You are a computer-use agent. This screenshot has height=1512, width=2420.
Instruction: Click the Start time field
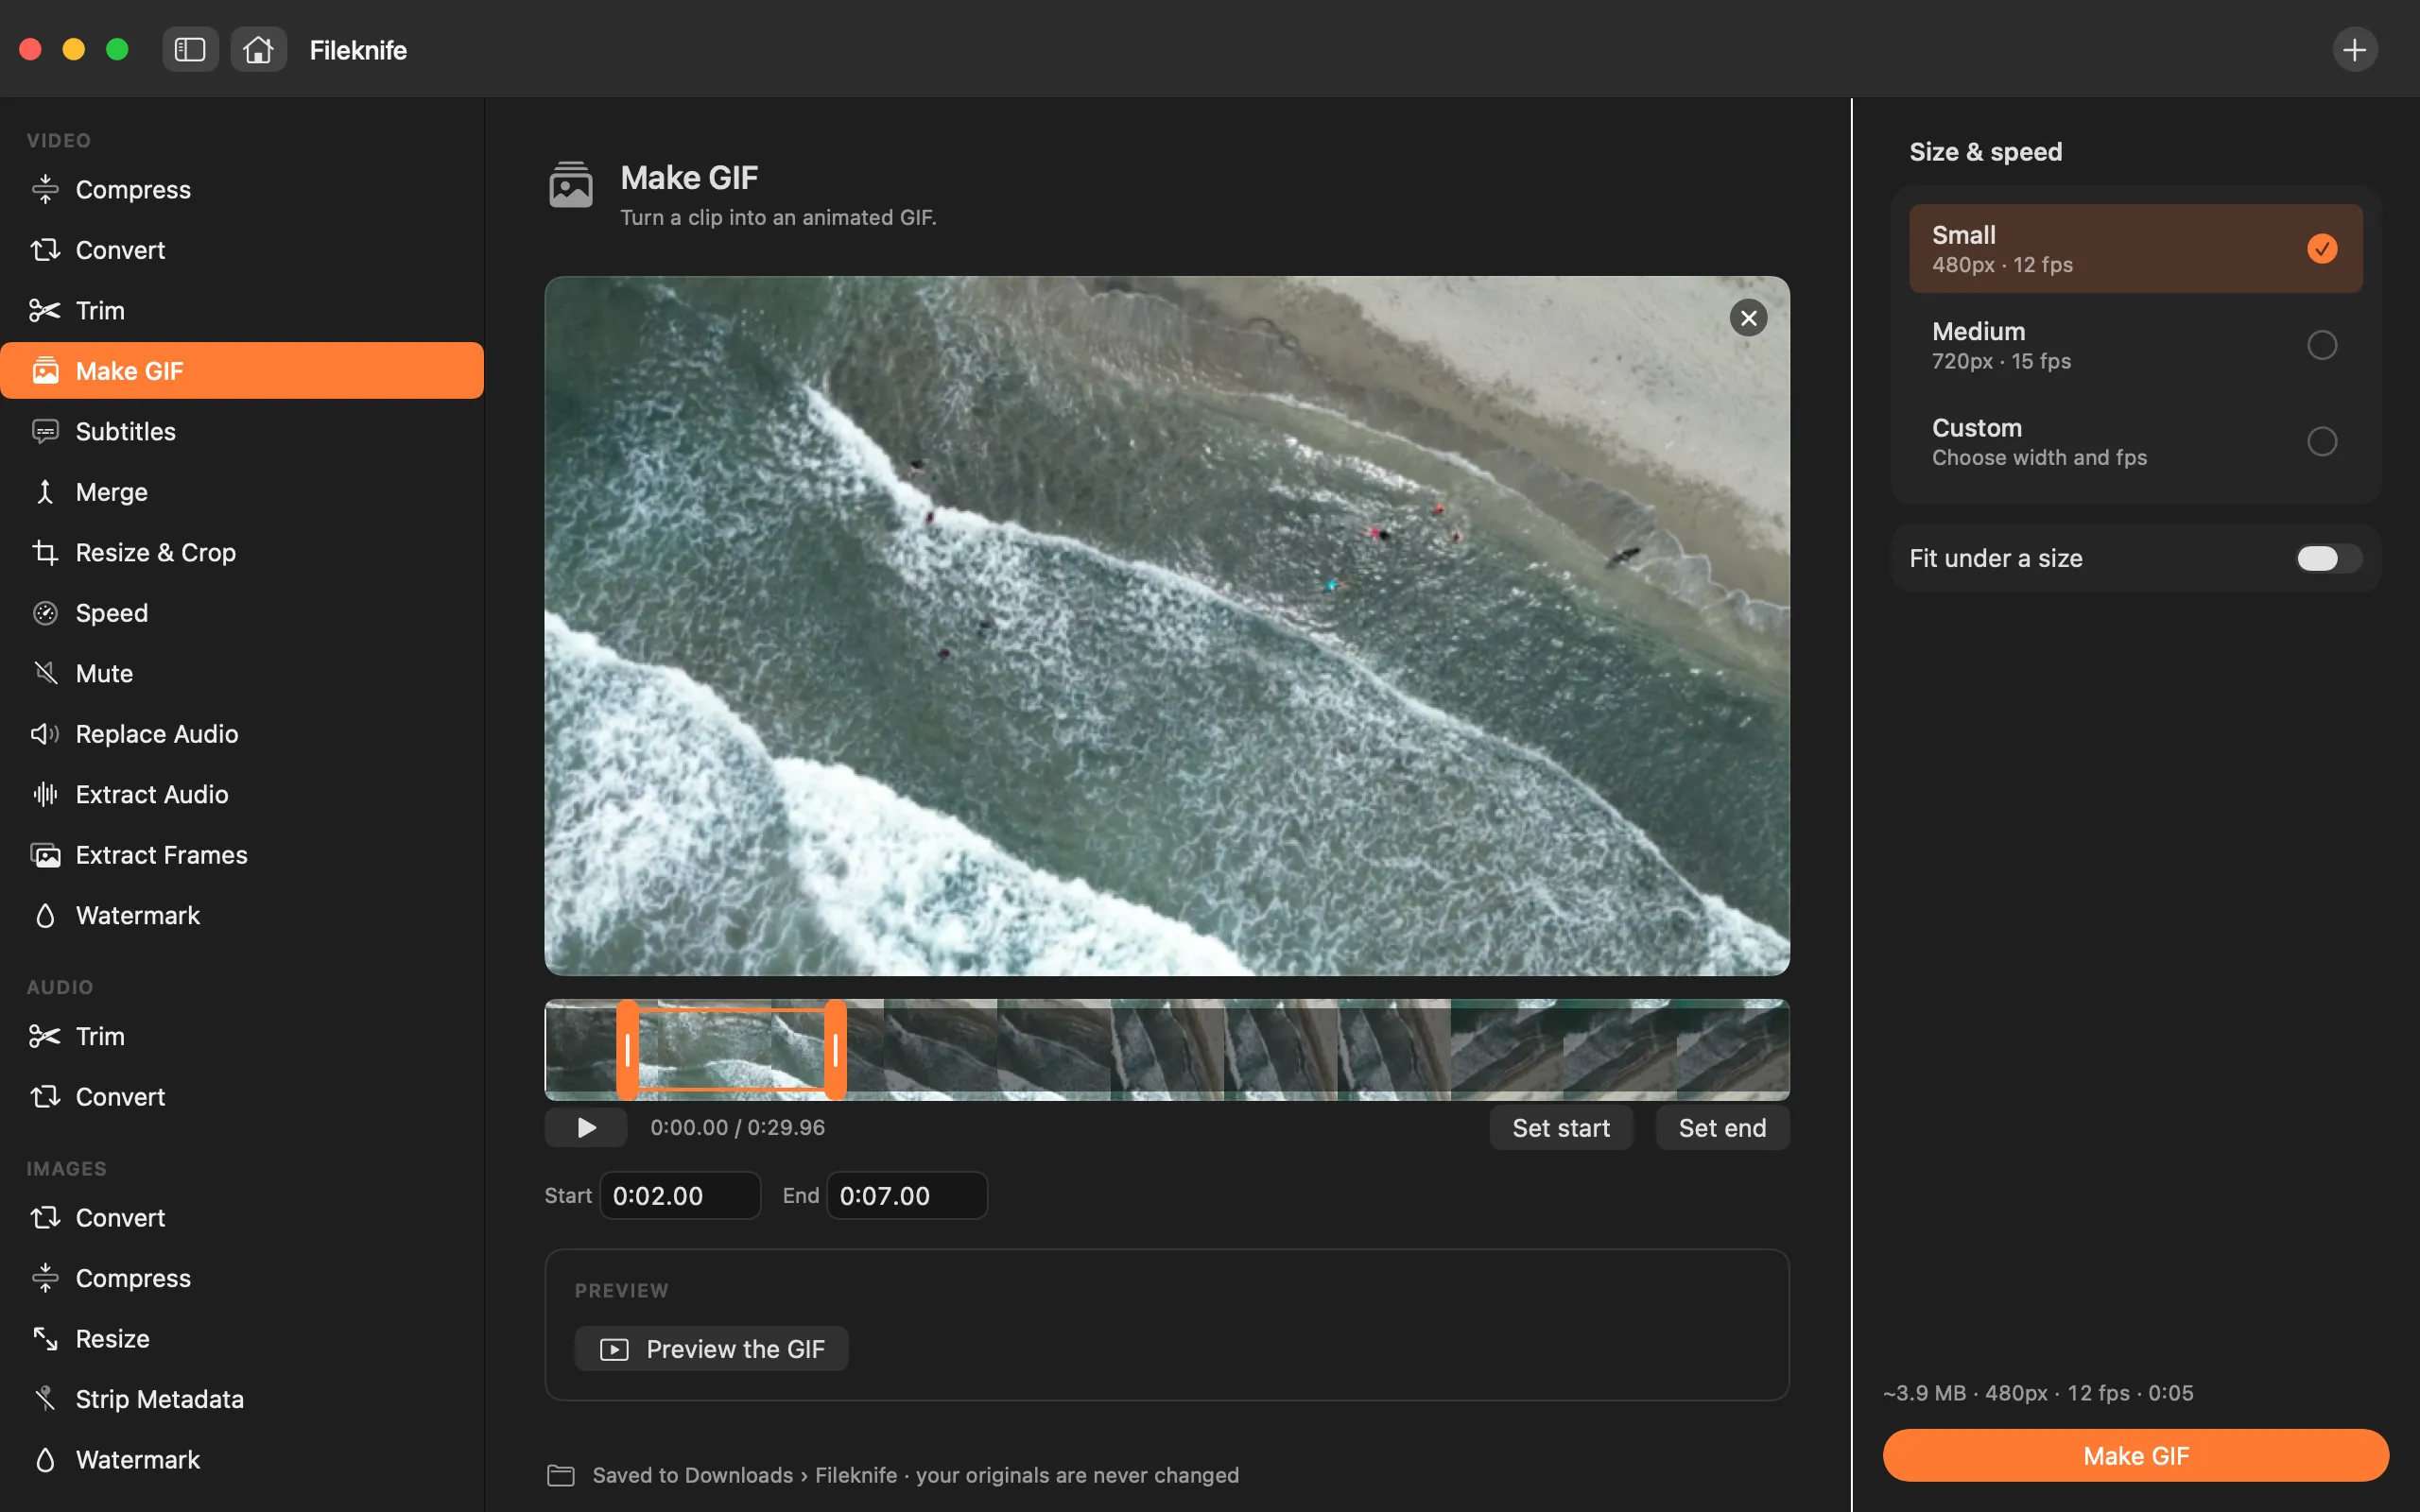click(x=680, y=1195)
